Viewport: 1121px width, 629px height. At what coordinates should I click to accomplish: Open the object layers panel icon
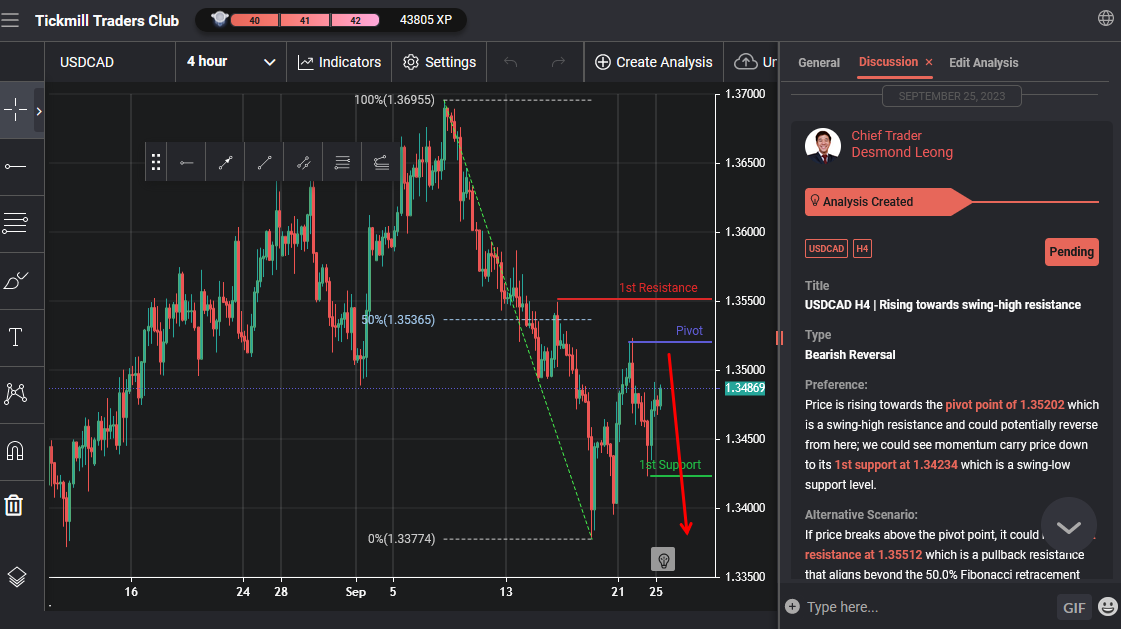coord(16,577)
